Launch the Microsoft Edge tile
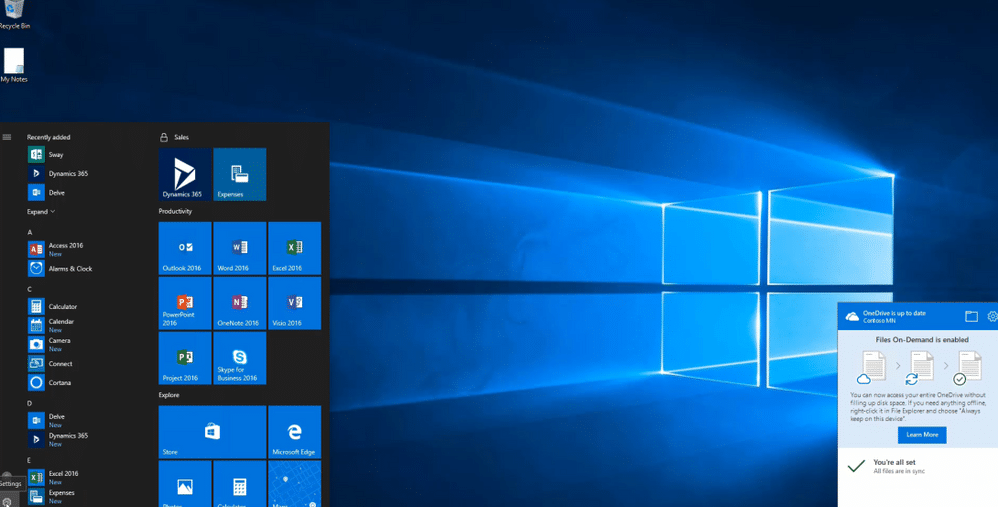Image resolution: width=998 pixels, height=507 pixels. click(x=295, y=432)
